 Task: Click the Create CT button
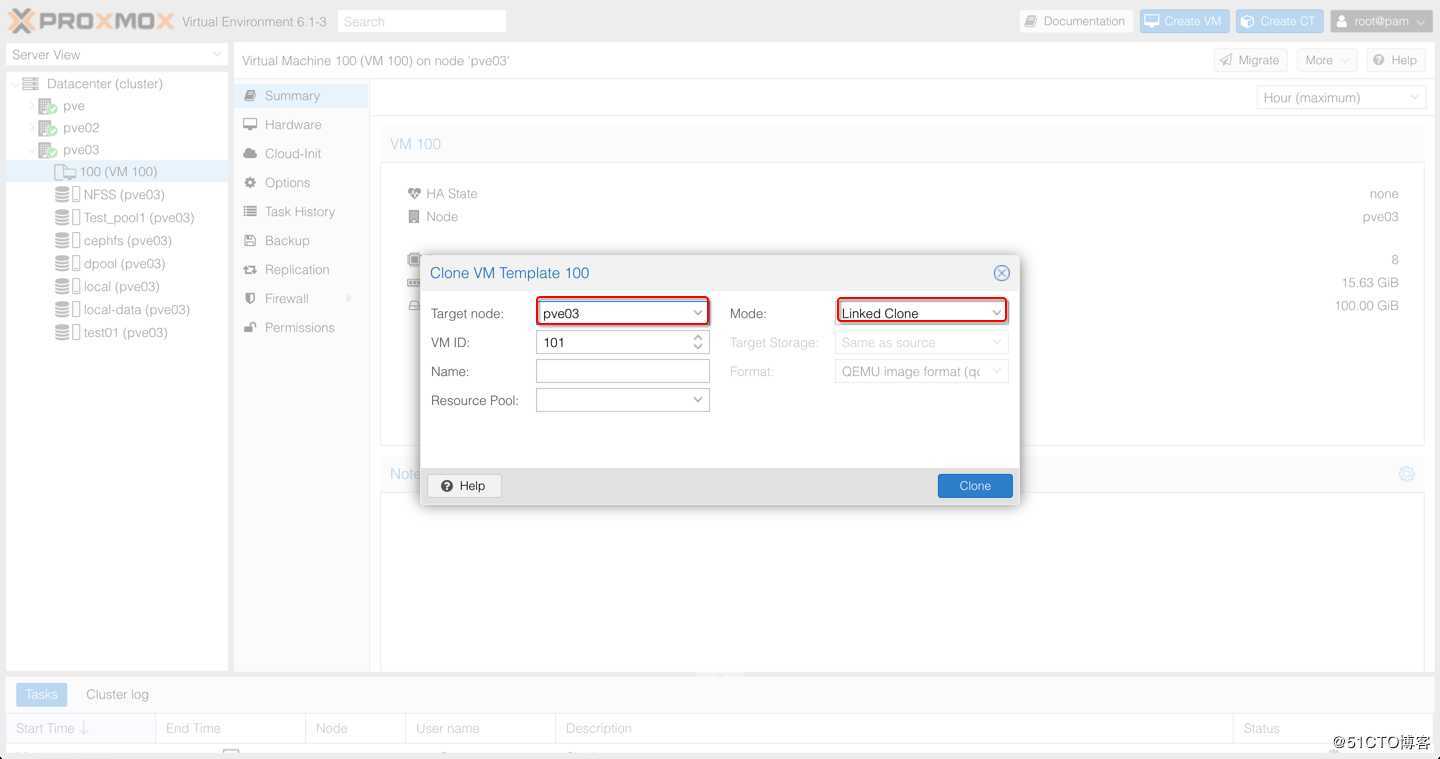1279,21
